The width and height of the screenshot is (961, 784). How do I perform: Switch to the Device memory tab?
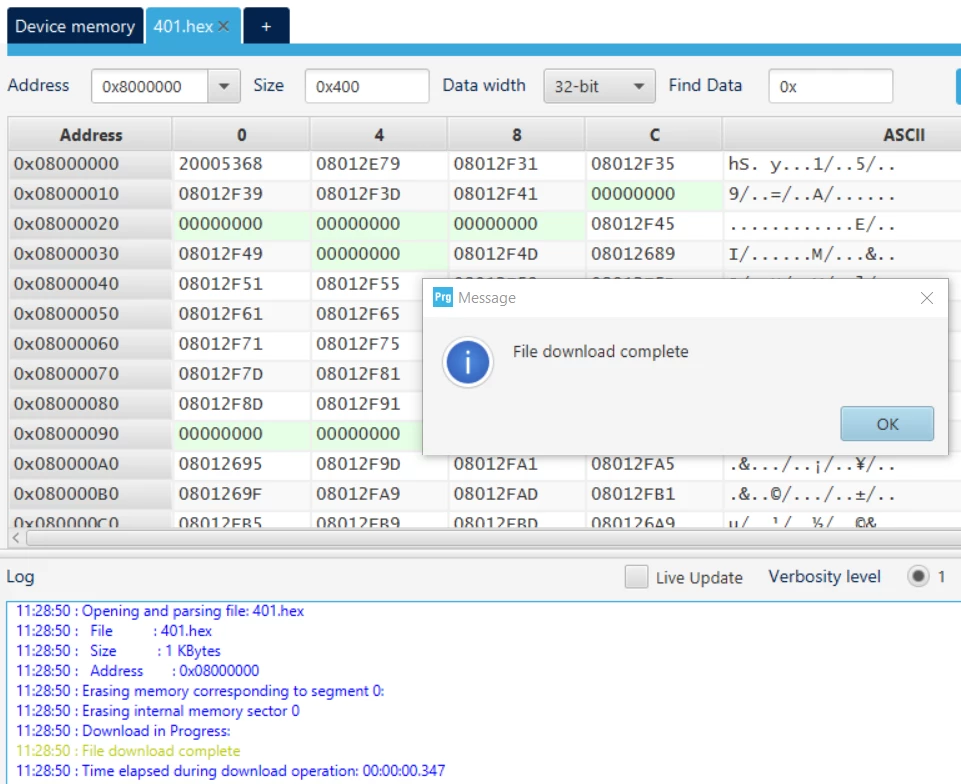tap(75, 26)
